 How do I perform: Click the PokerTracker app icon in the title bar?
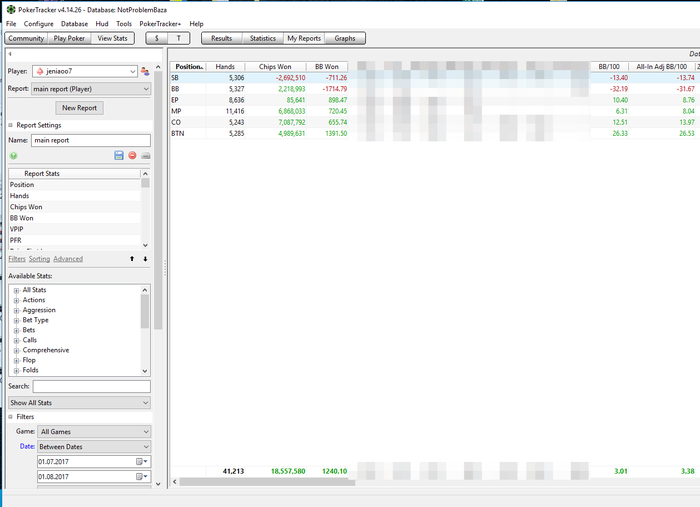(x=11, y=9)
